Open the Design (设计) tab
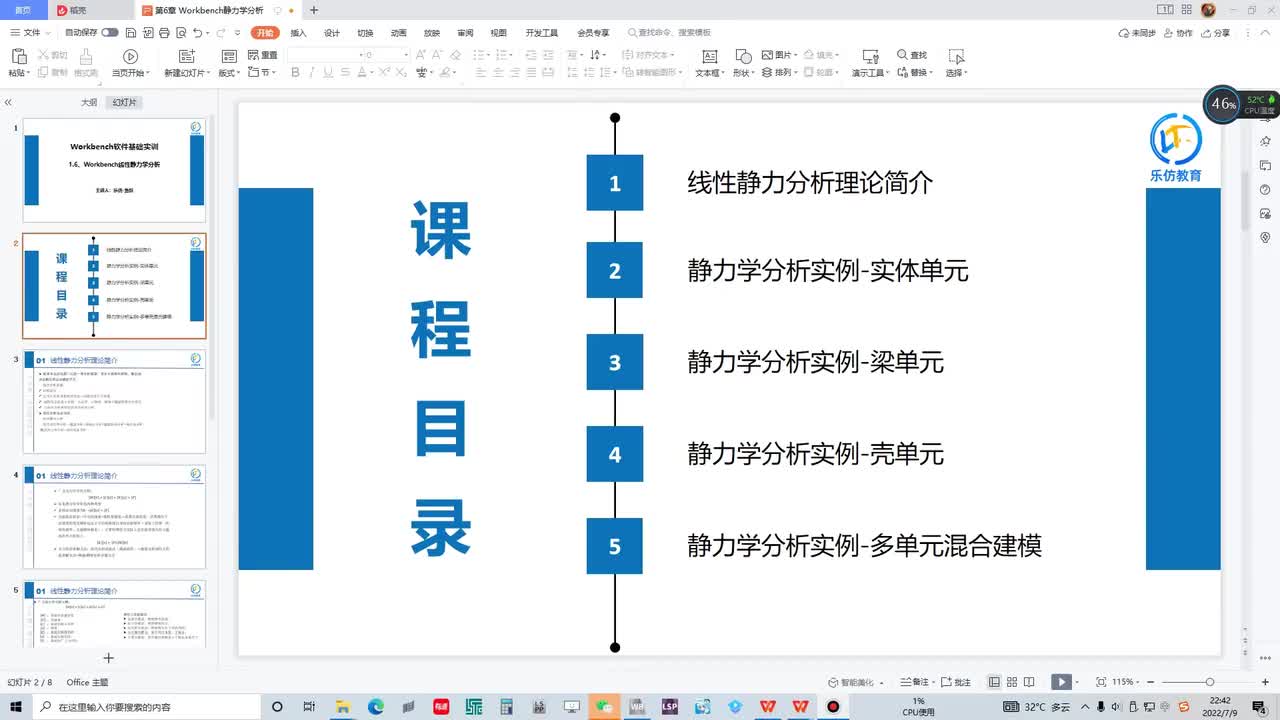 pyautogui.click(x=332, y=33)
